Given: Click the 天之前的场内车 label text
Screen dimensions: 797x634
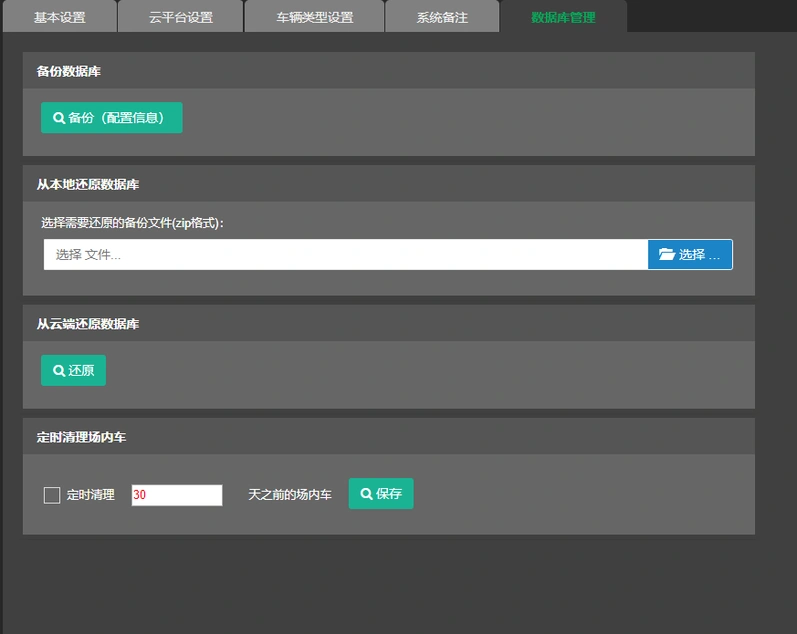Looking at the screenshot, I should click(x=290, y=495).
